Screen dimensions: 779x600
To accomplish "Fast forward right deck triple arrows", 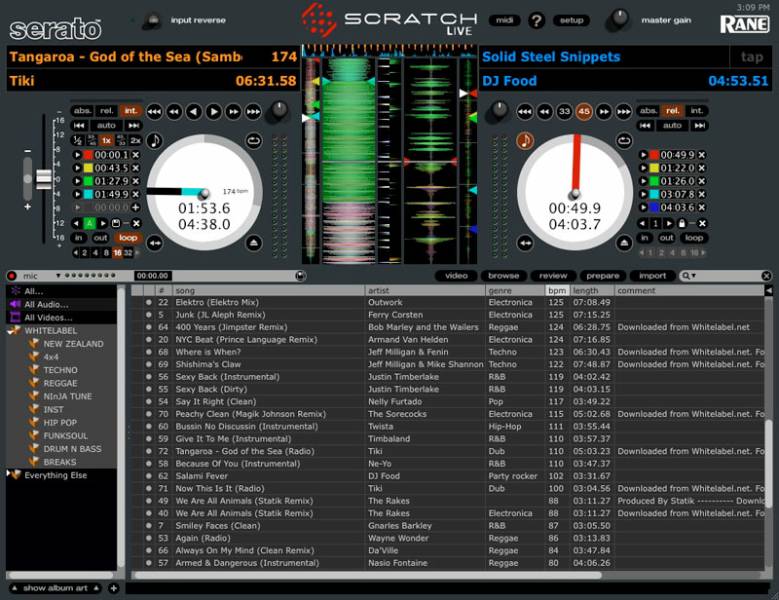I will tap(623, 112).
